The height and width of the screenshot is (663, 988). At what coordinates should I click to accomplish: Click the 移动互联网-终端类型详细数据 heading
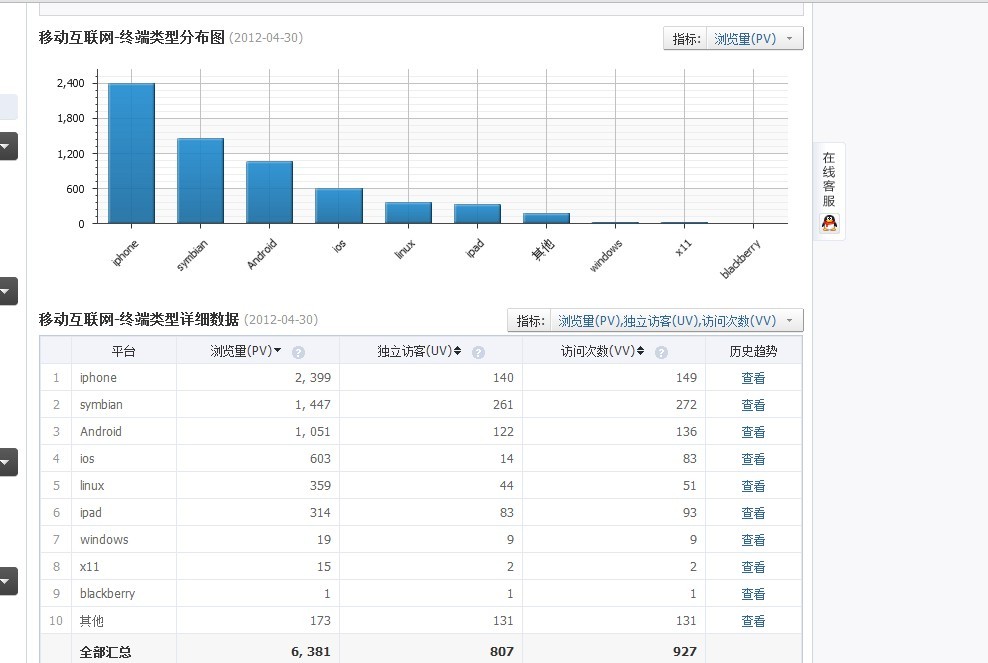coord(139,320)
